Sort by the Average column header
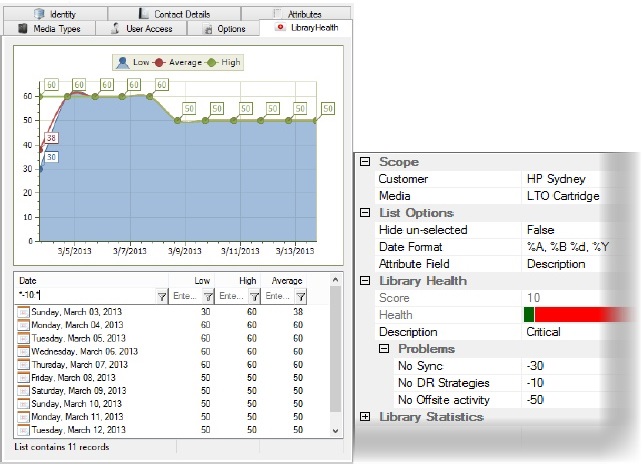 click(x=284, y=281)
